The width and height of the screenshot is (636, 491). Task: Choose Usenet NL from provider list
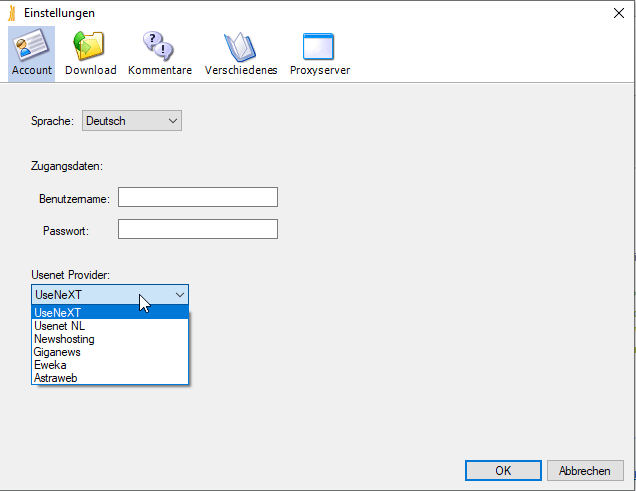point(110,326)
